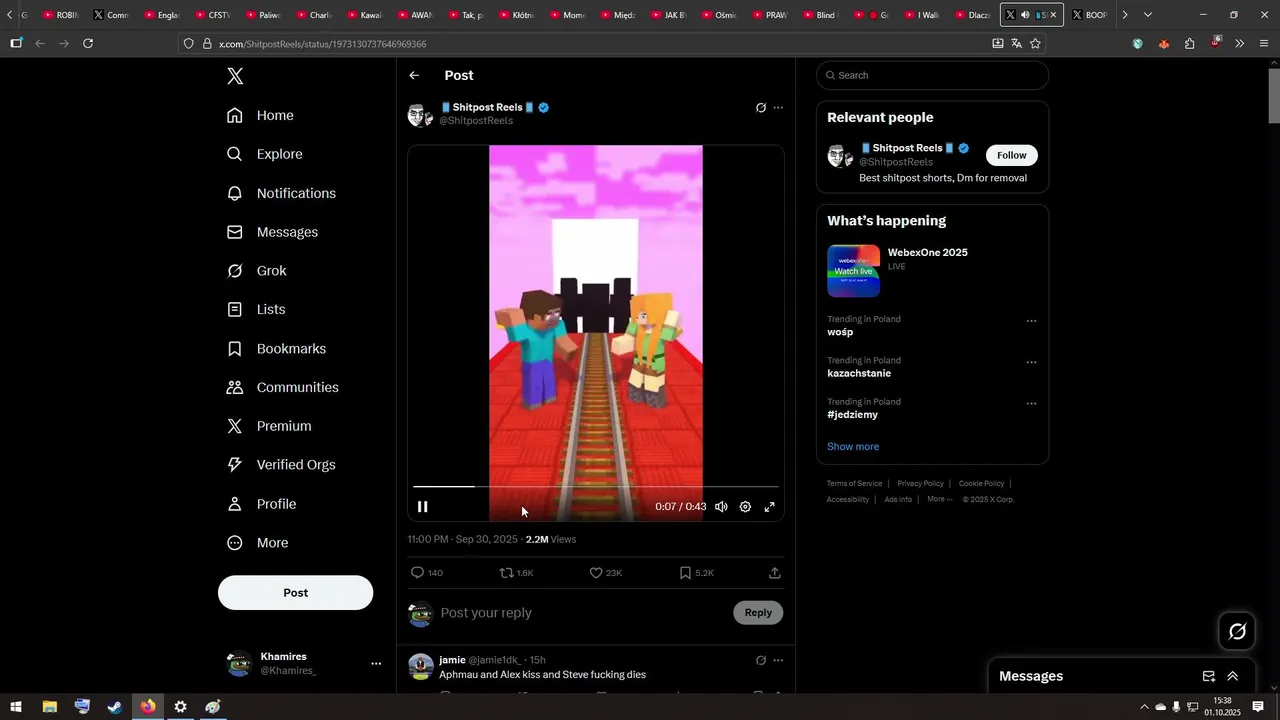Click the Search box
Screen dimensions: 1280x720
pyautogui.click(x=932, y=75)
